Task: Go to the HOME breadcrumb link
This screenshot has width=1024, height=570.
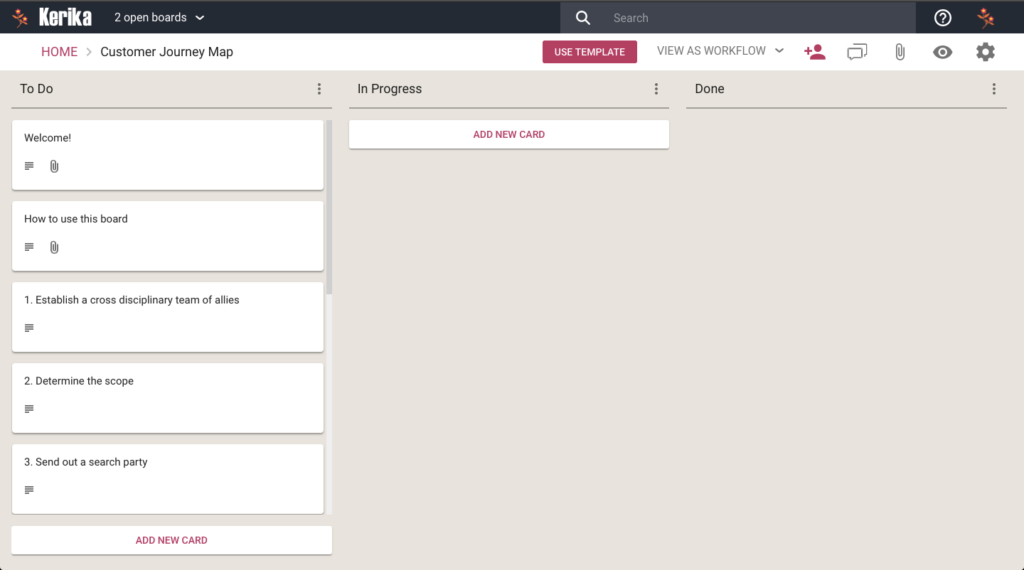Action: 59,52
